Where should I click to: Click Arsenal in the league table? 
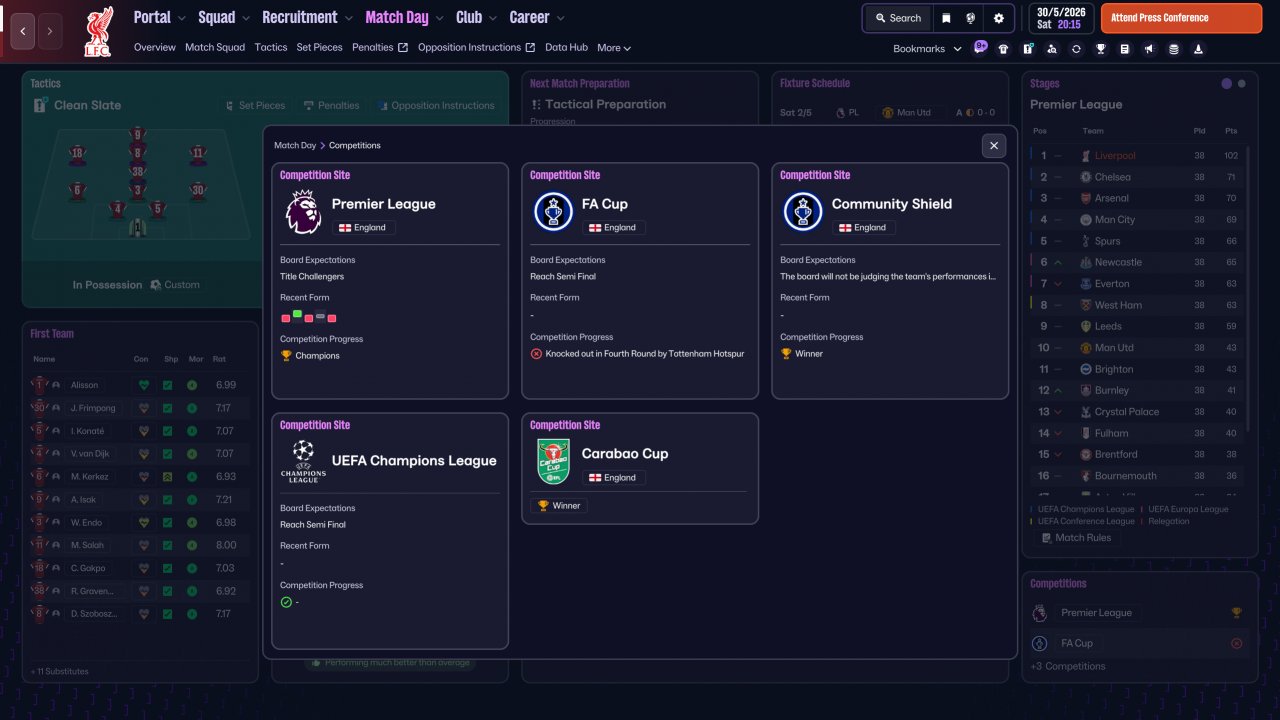(x=1112, y=198)
